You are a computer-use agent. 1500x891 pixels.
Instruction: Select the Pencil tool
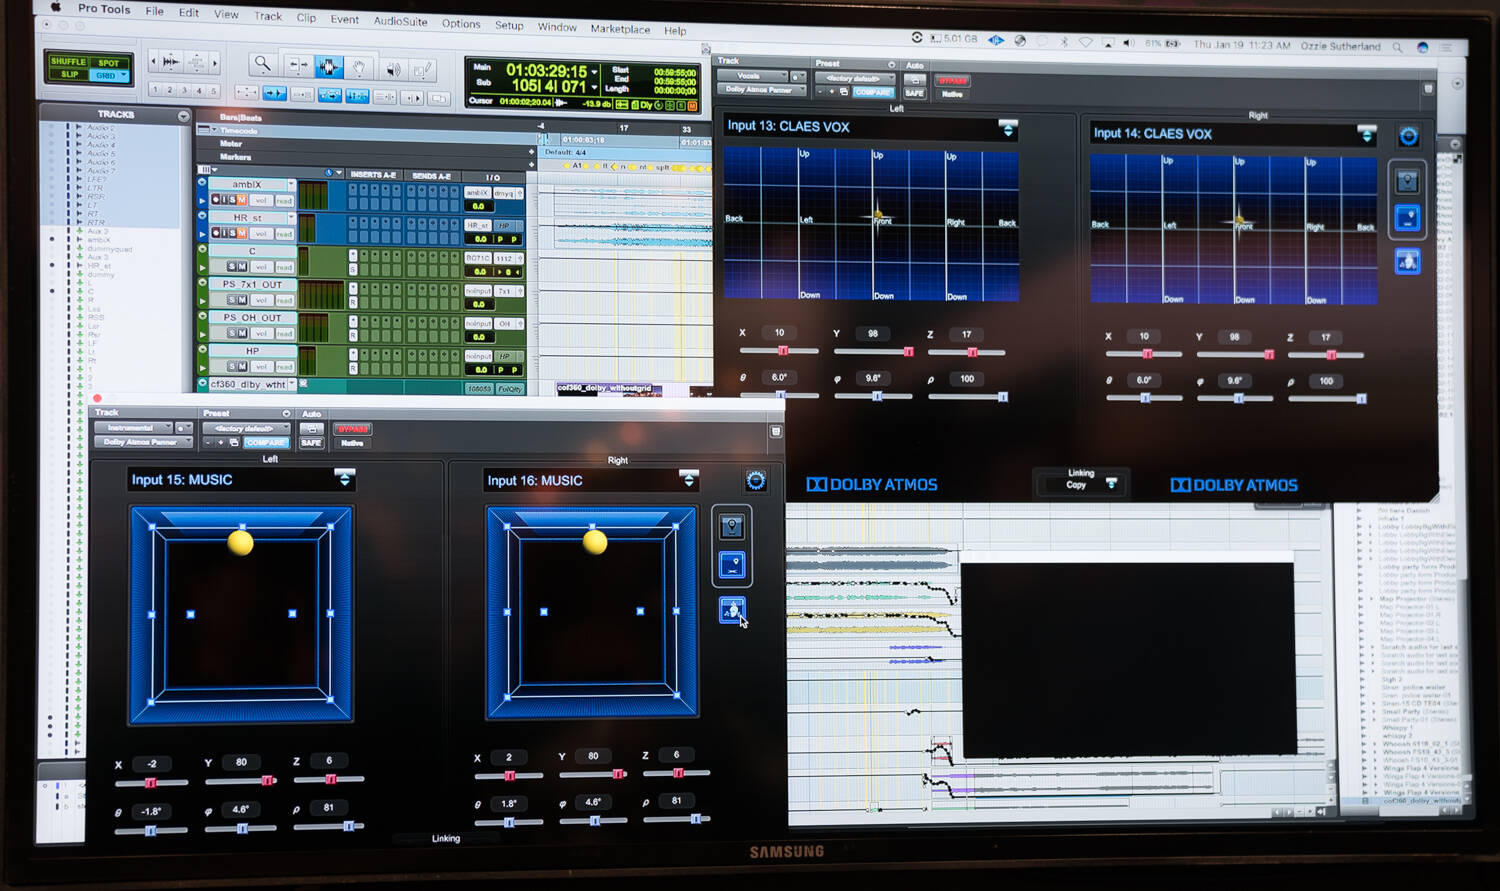pyautogui.click(x=423, y=70)
